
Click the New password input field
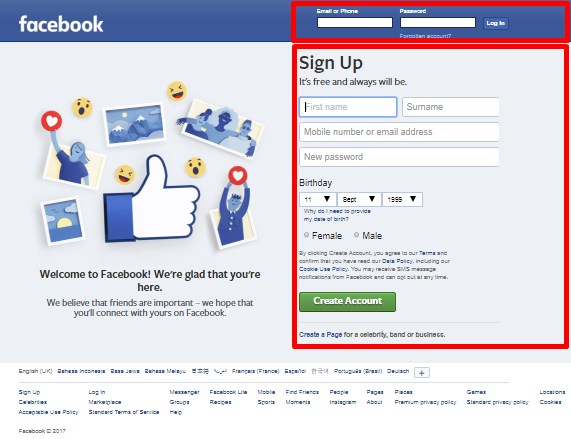399,157
